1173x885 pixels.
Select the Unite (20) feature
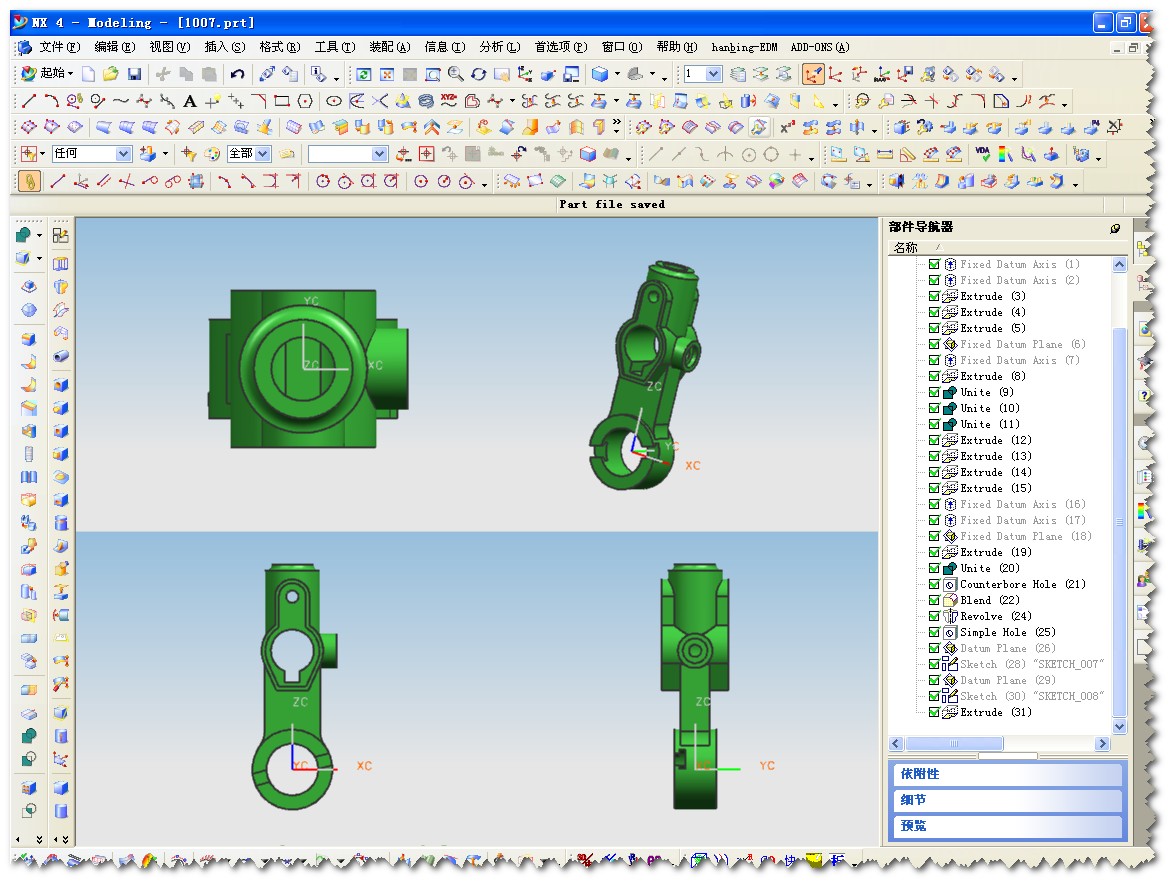(x=989, y=569)
